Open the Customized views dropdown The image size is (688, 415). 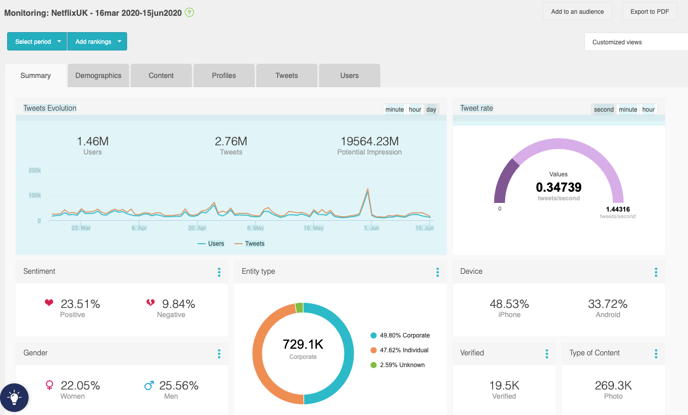click(636, 42)
